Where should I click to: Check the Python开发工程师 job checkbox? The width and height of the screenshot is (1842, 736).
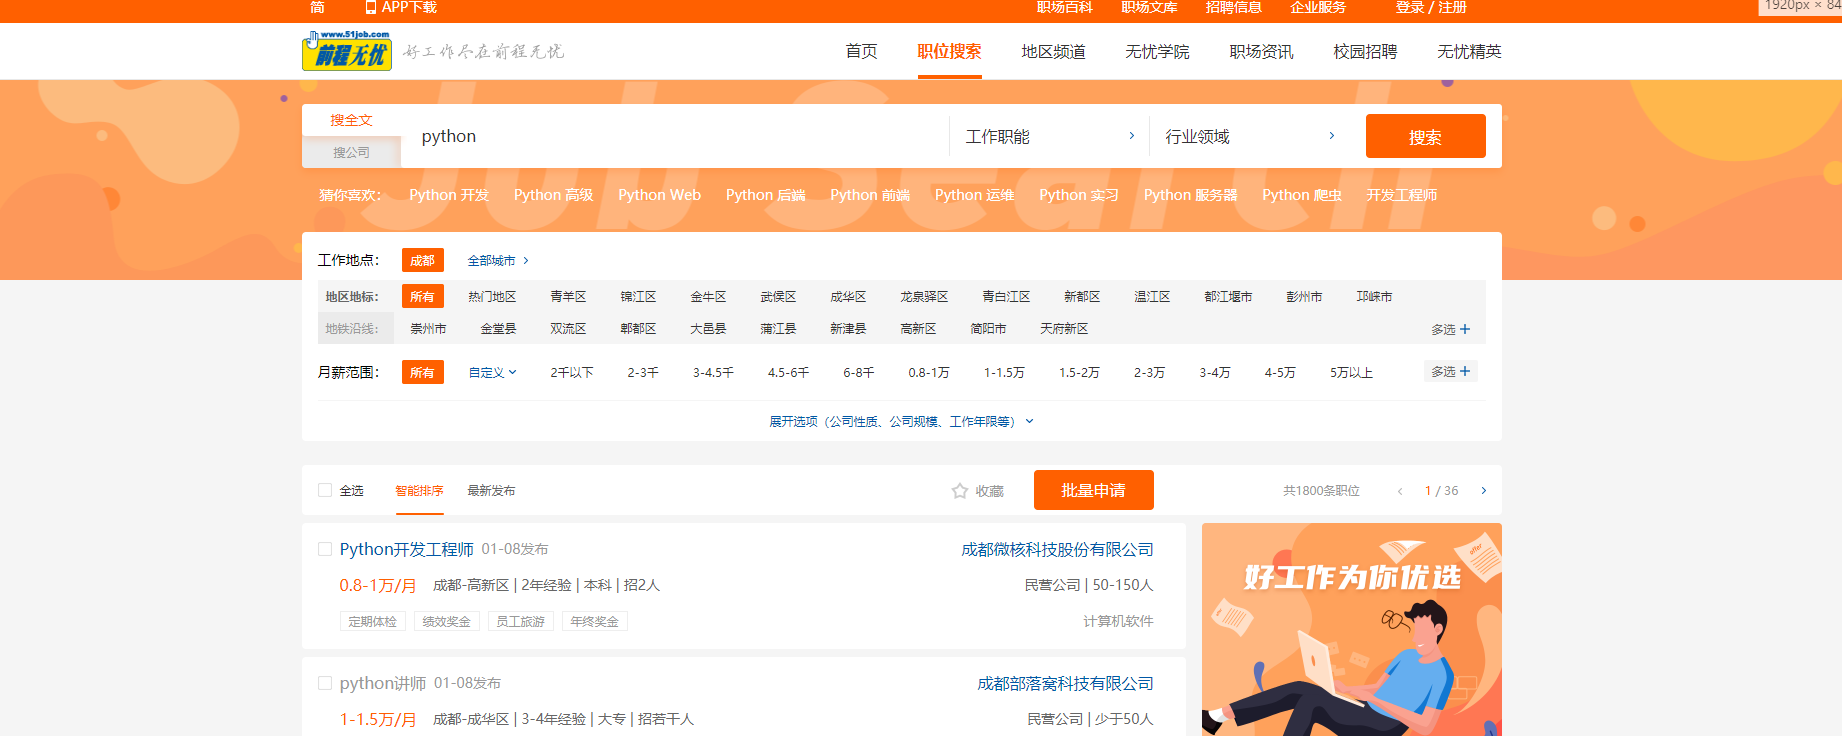click(325, 549)
